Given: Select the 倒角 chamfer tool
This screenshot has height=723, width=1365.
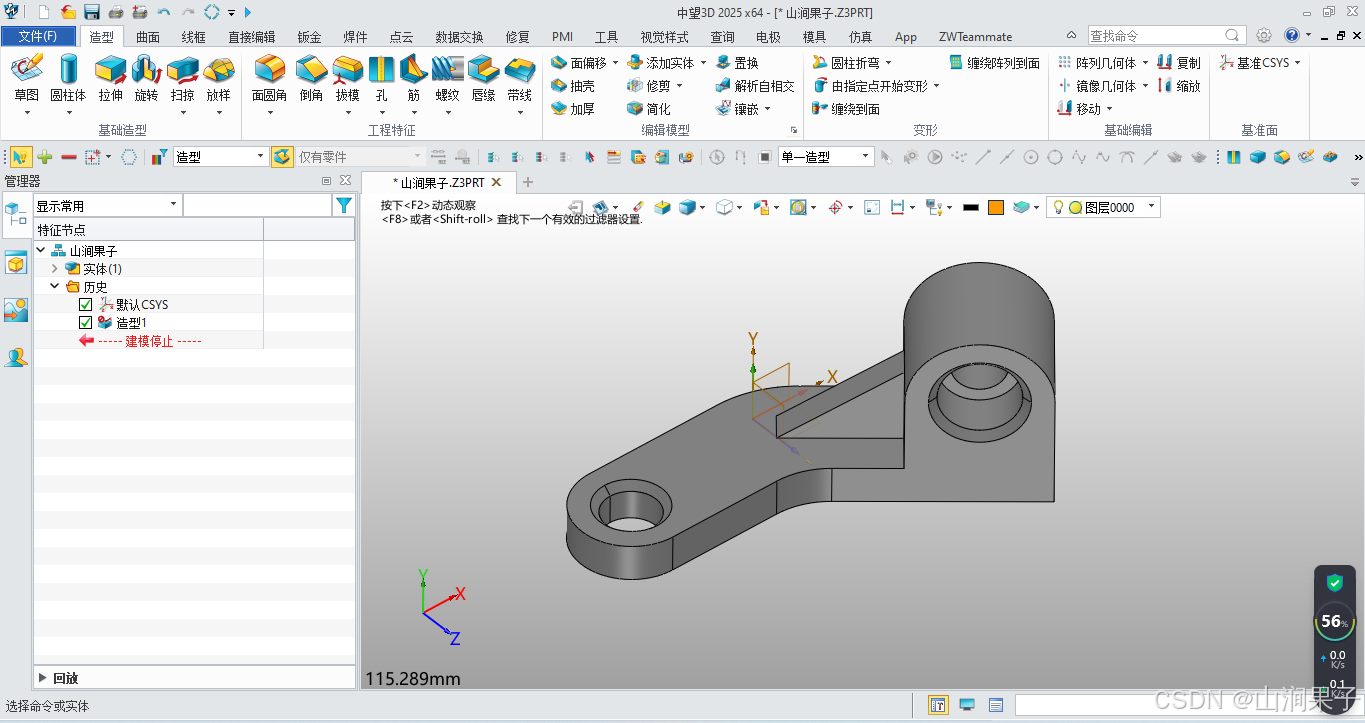Looking at the screenshot, I should click(311, 78).
